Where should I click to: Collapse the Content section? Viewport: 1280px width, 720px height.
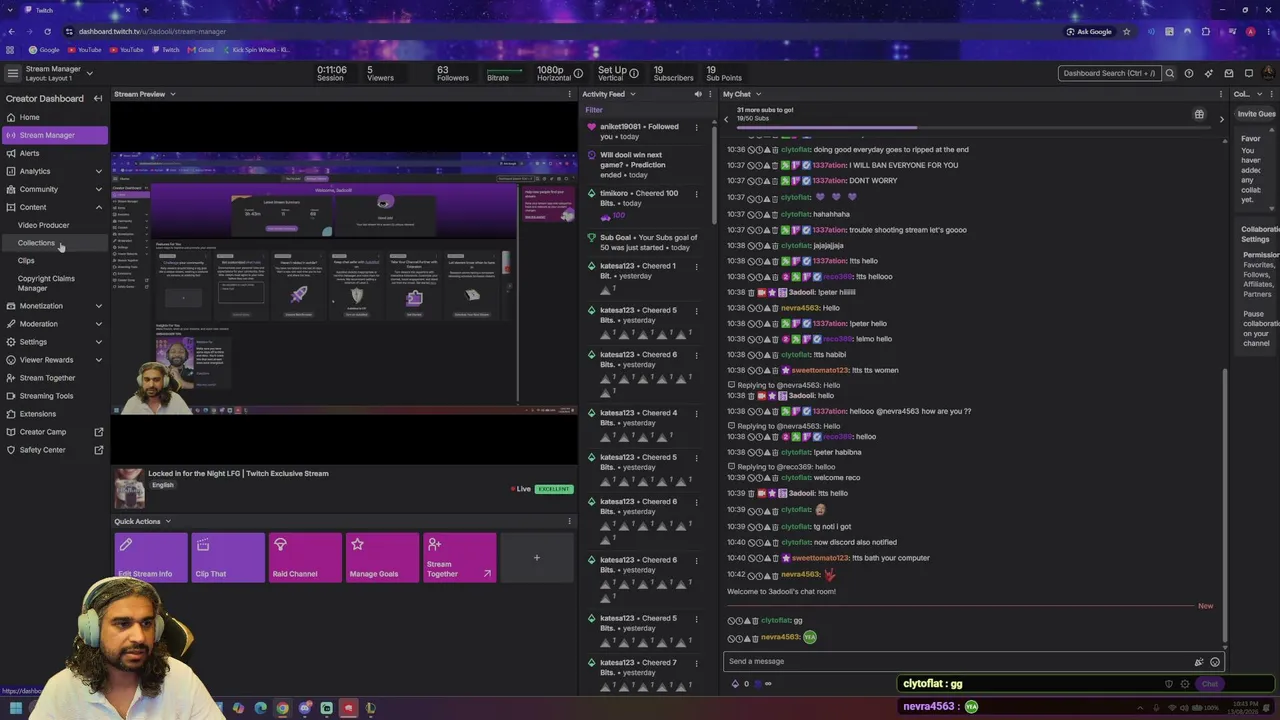point(54,207)
